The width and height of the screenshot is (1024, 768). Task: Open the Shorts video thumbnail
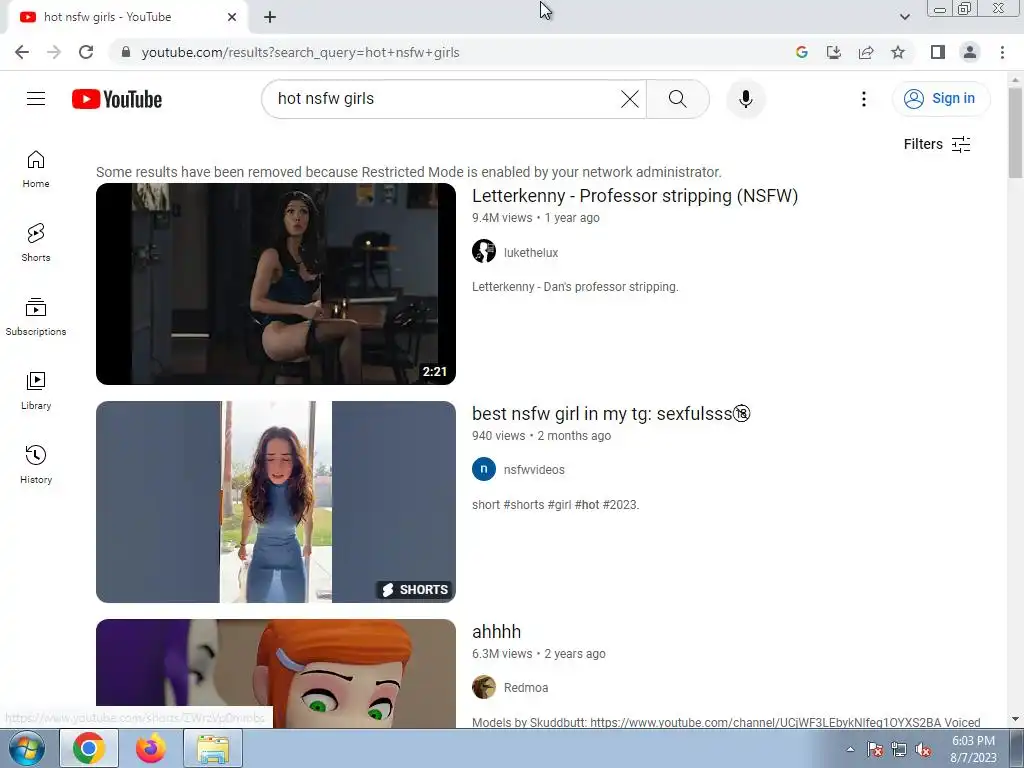276,502
